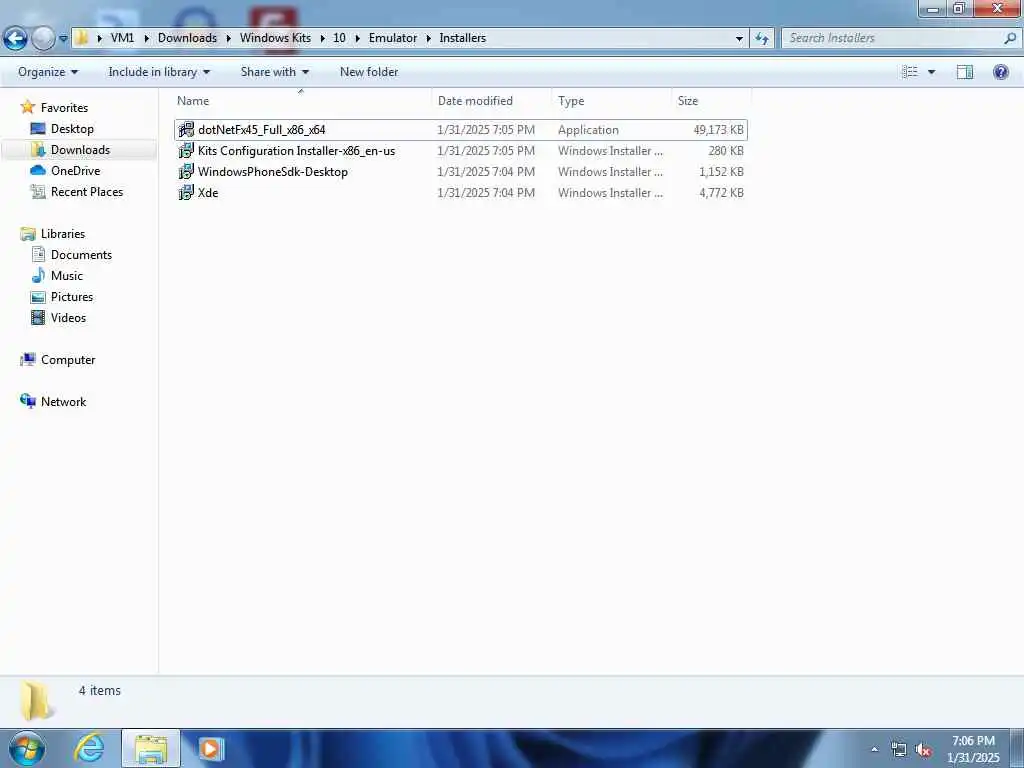The width and height of the screenshot is (1024, 768).
Task: Open the Include in library menu
Action: point(159,72)
